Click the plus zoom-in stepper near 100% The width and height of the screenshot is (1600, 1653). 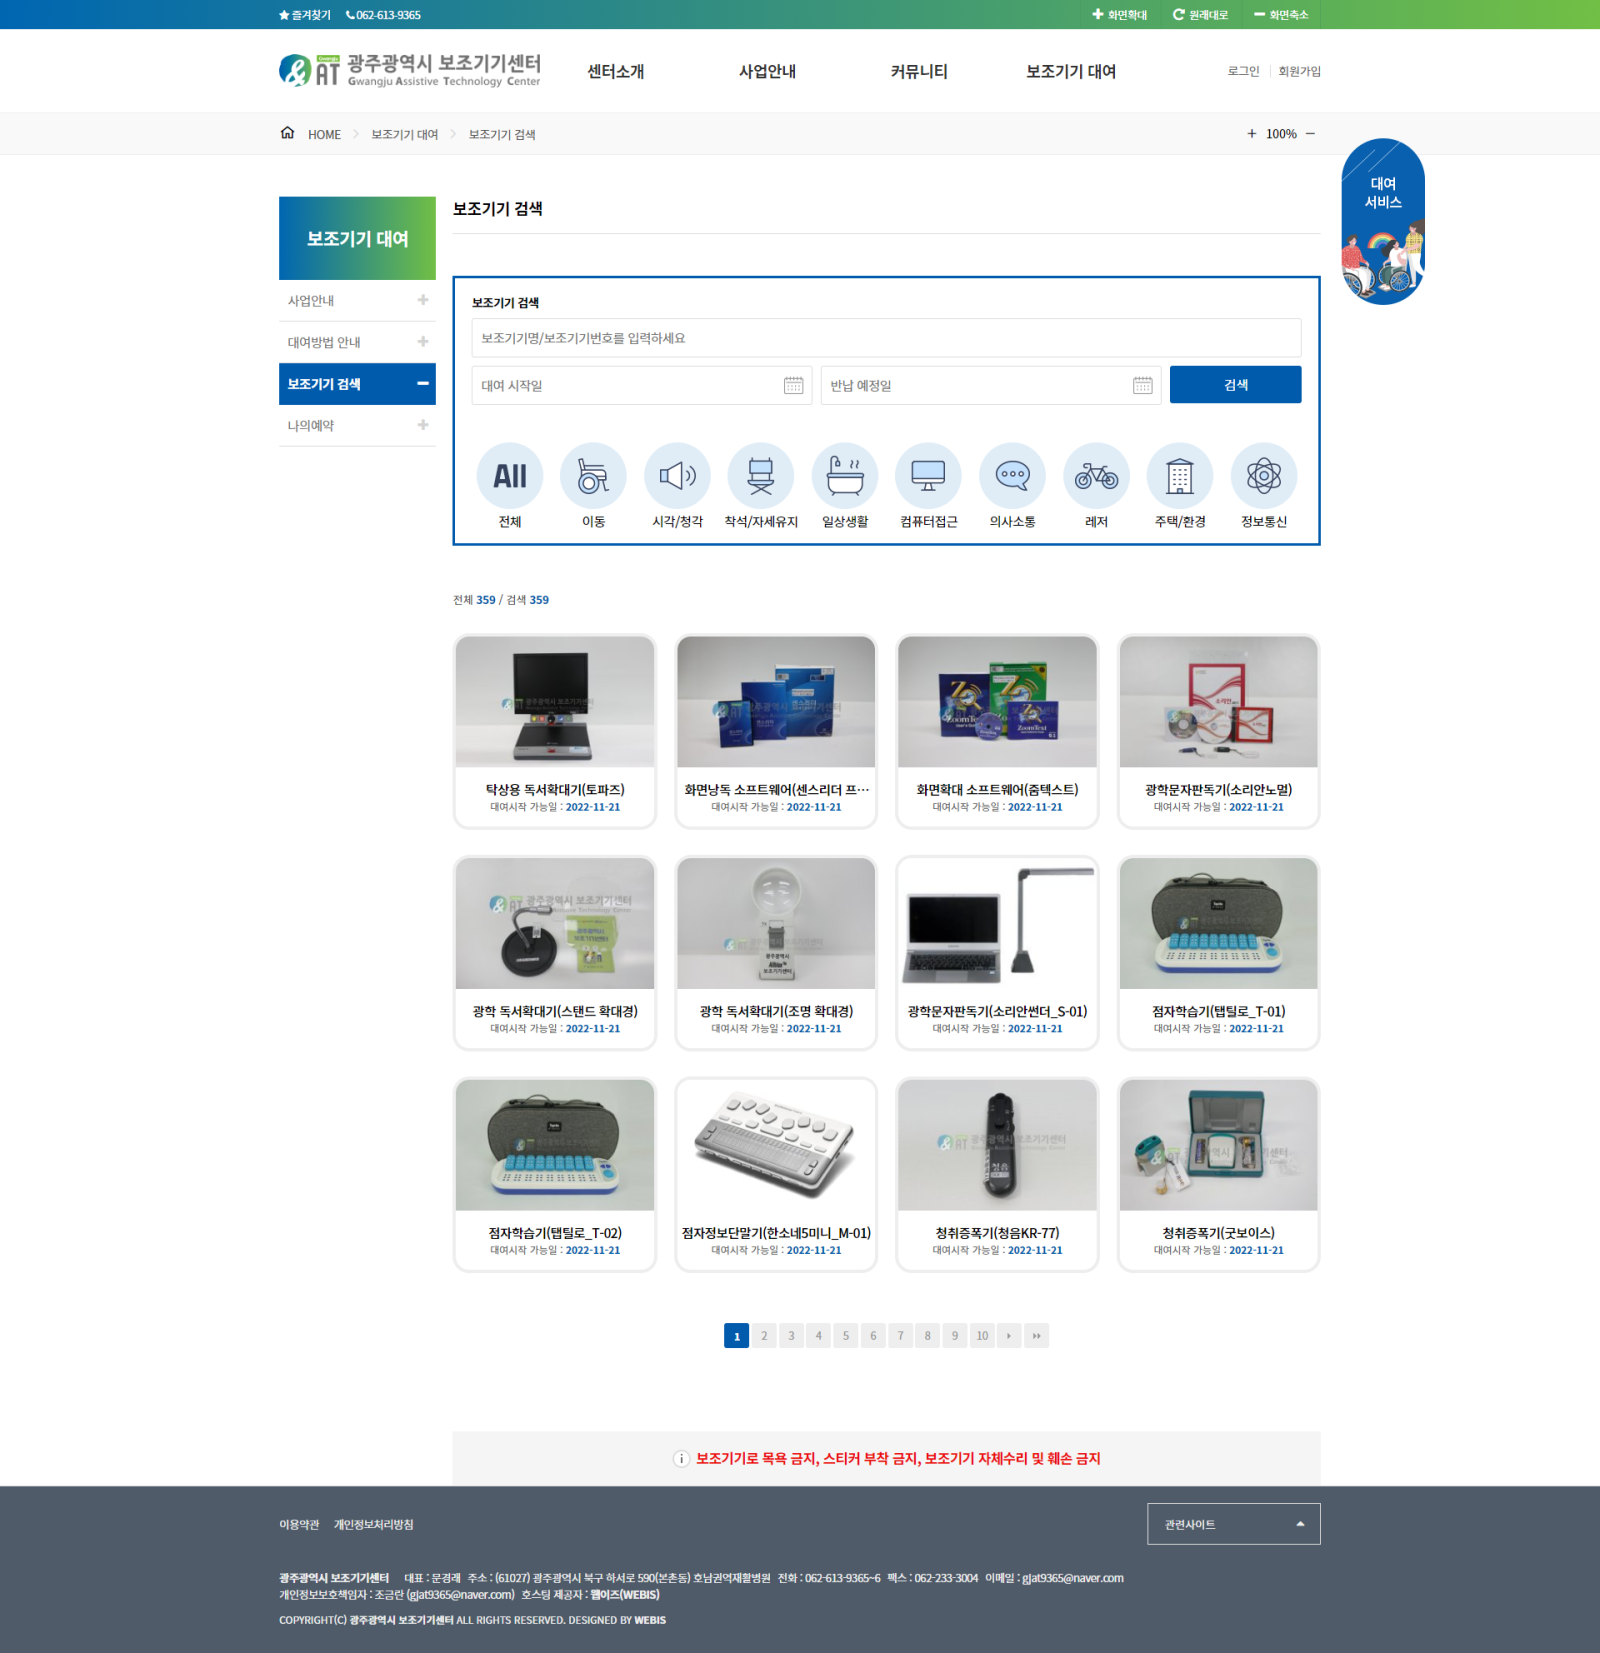(x=1251, y=134)
